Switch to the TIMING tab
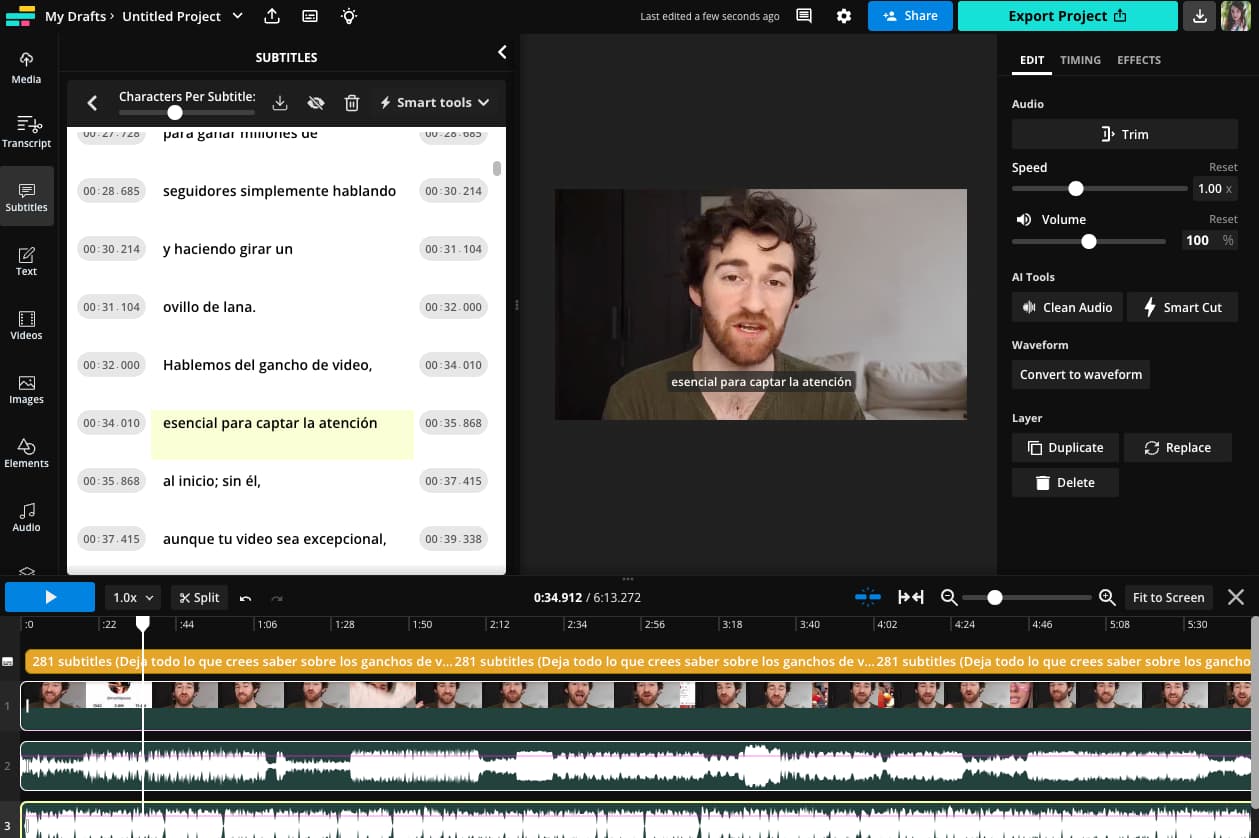This screenshot has width=1259, height=838. tap(1080, 60)
